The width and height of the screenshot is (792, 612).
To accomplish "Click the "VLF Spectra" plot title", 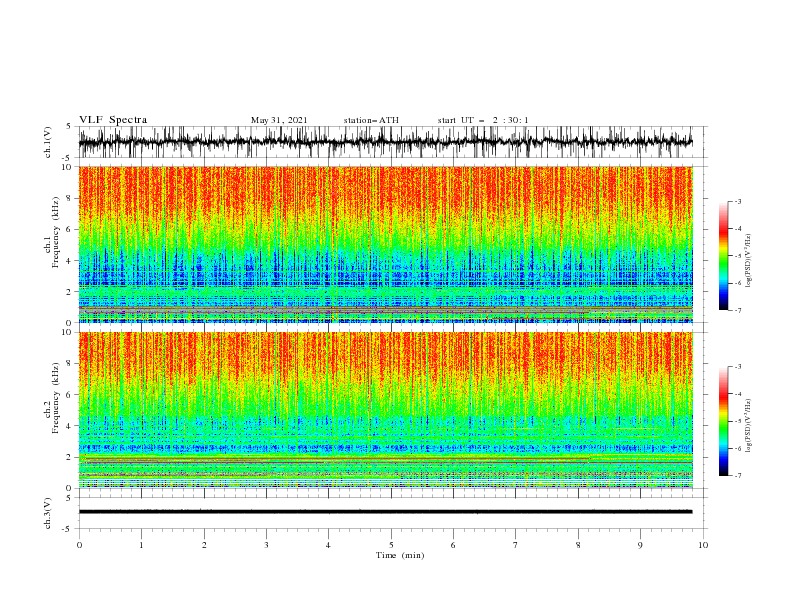I will [x=113, y=120].
